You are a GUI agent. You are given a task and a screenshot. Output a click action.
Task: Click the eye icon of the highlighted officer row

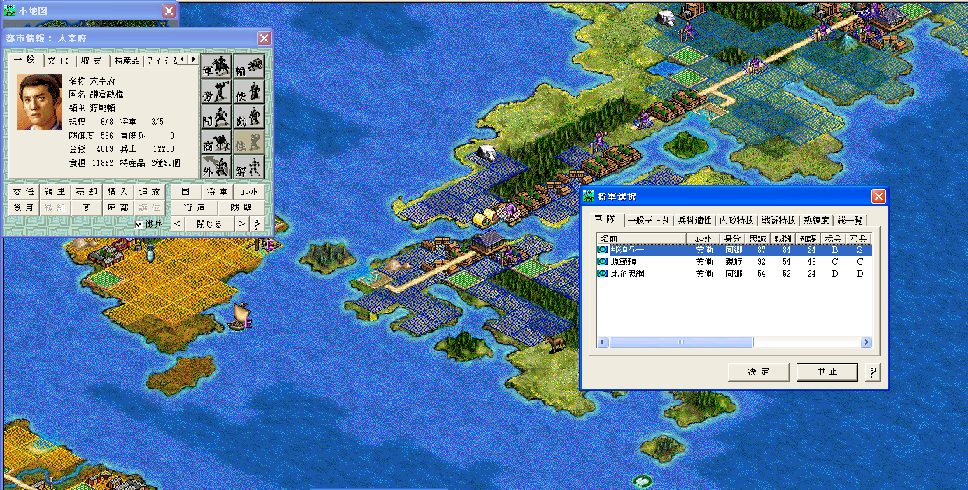(x=603, y=250)
